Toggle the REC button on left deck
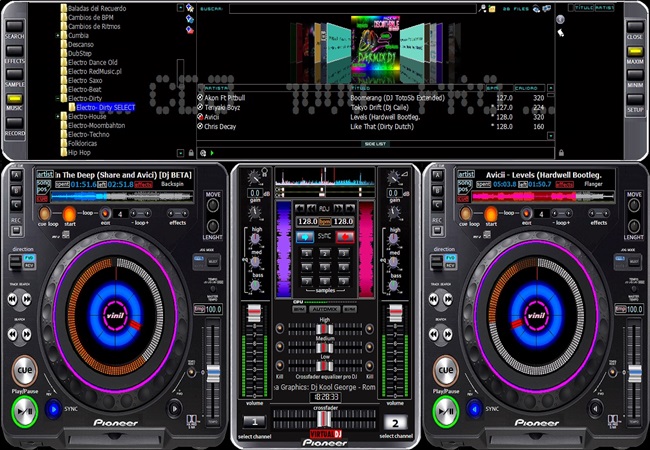The width and height of the screenshot is (650, 450). (x=16, y=230)
